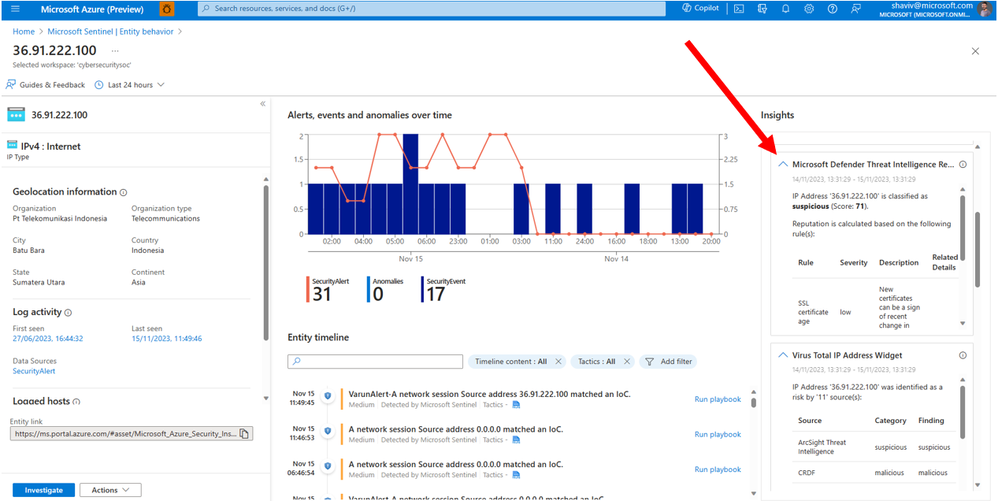The image size is (998, 501).
Task: Run playbook for the 11:46:53 alert
Action: coord(717,434)
